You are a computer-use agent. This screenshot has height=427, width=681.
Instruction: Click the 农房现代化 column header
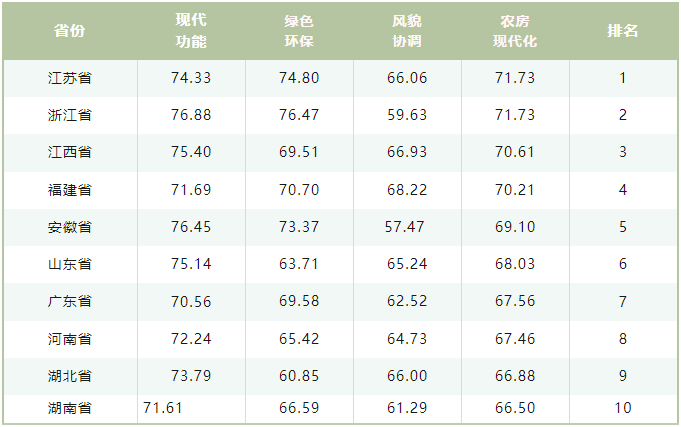pyautogui.click(x=515, y=31)
